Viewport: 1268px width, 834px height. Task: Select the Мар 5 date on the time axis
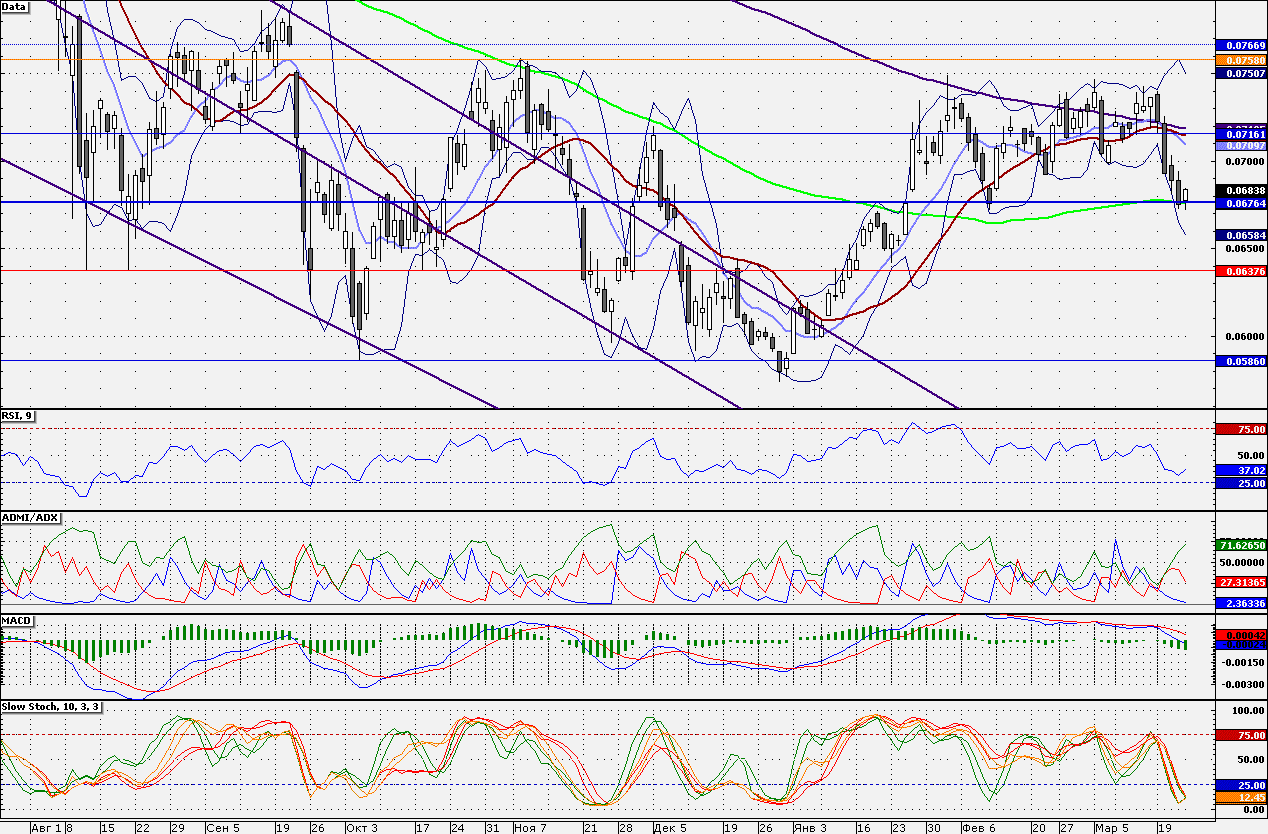[1110, 828]
